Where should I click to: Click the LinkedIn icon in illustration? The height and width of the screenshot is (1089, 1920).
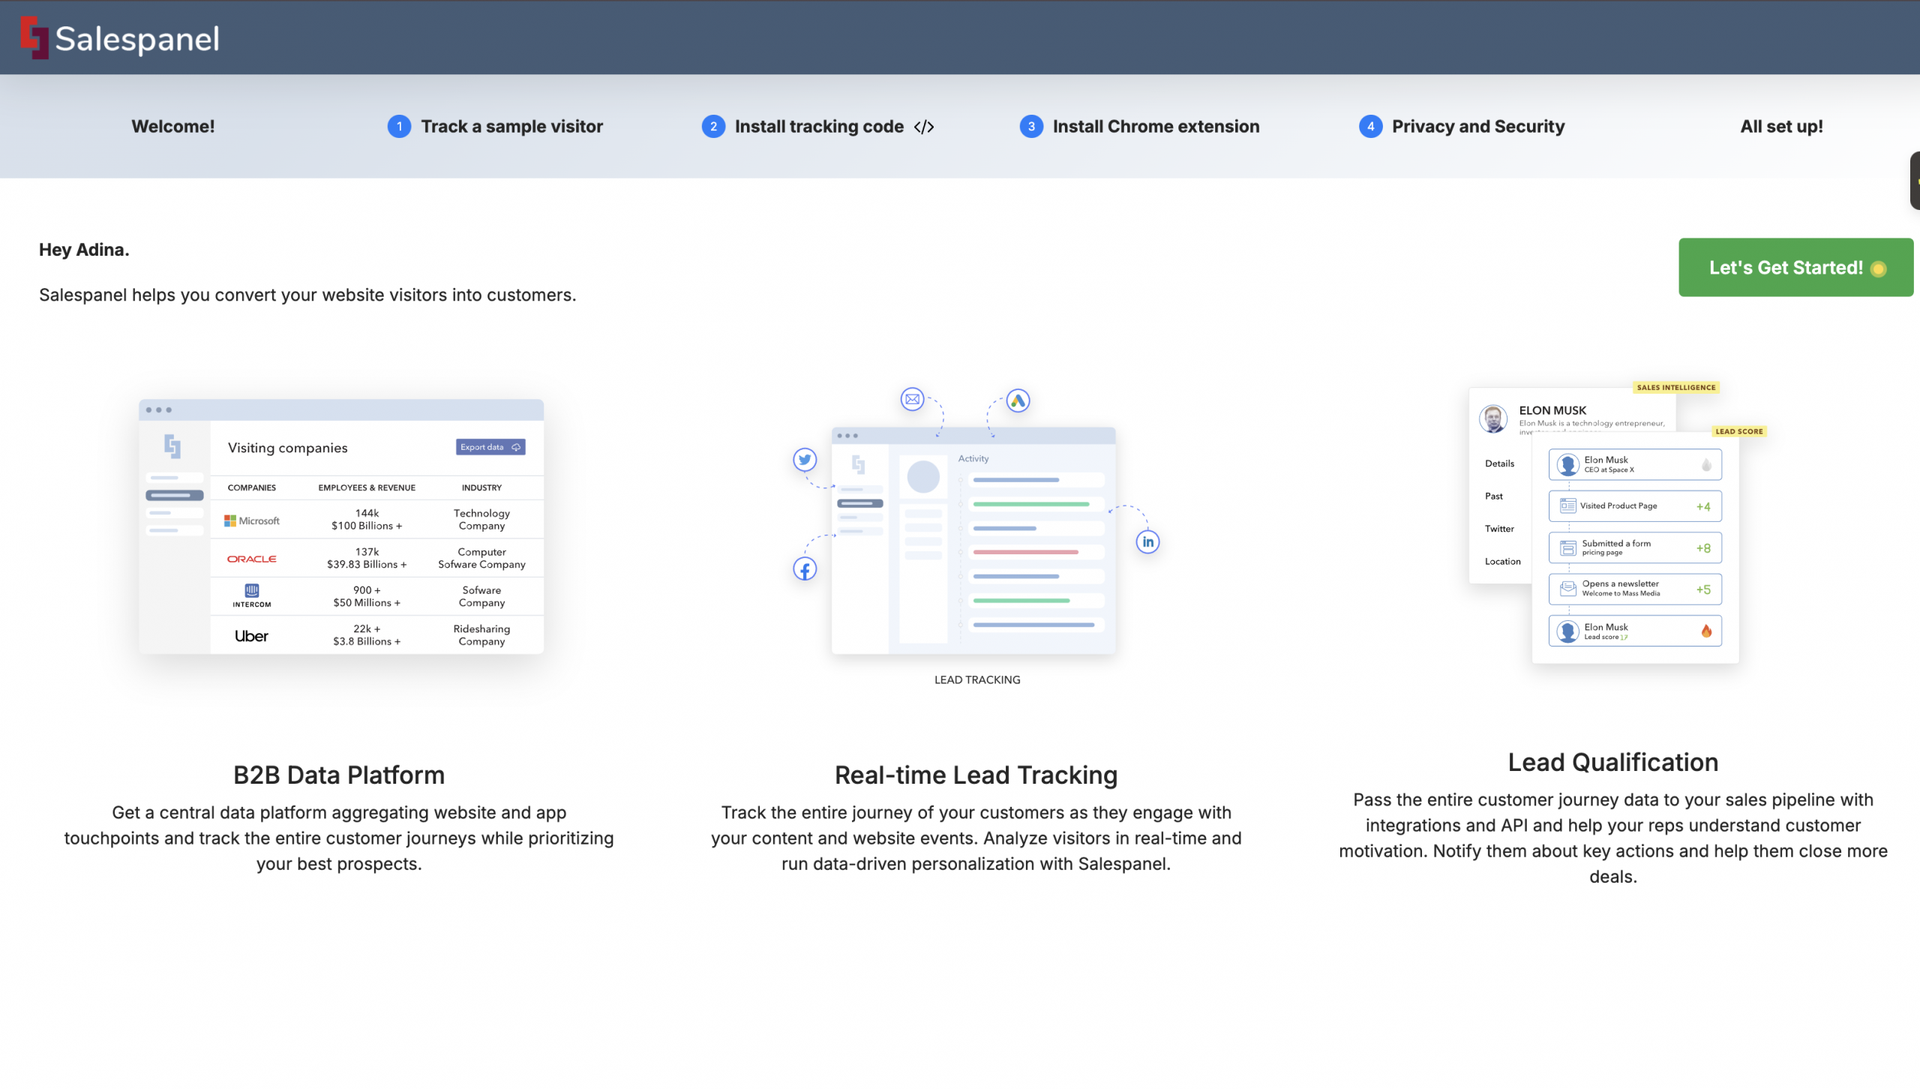1148,542
